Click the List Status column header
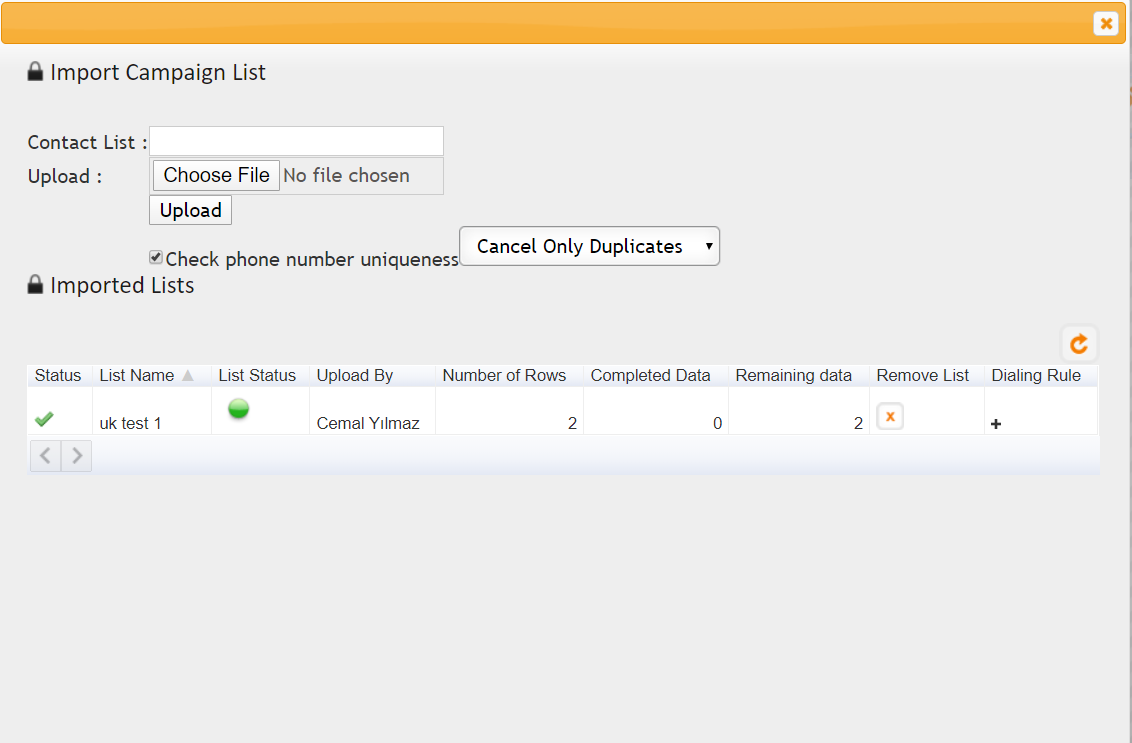1132x743 pixels. [x=261, y=375]
